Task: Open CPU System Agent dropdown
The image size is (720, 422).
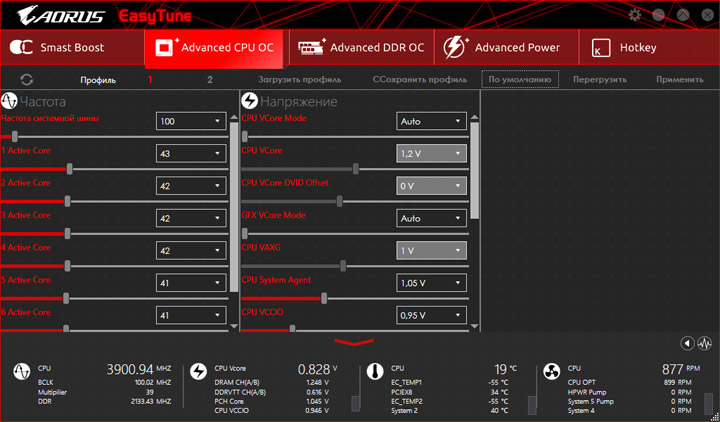Action: 431,283
